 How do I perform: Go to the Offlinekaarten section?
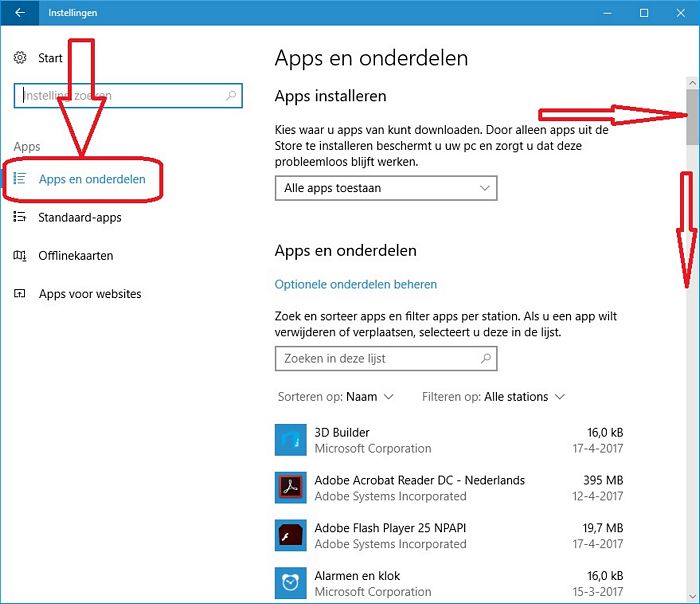point(76,256)
